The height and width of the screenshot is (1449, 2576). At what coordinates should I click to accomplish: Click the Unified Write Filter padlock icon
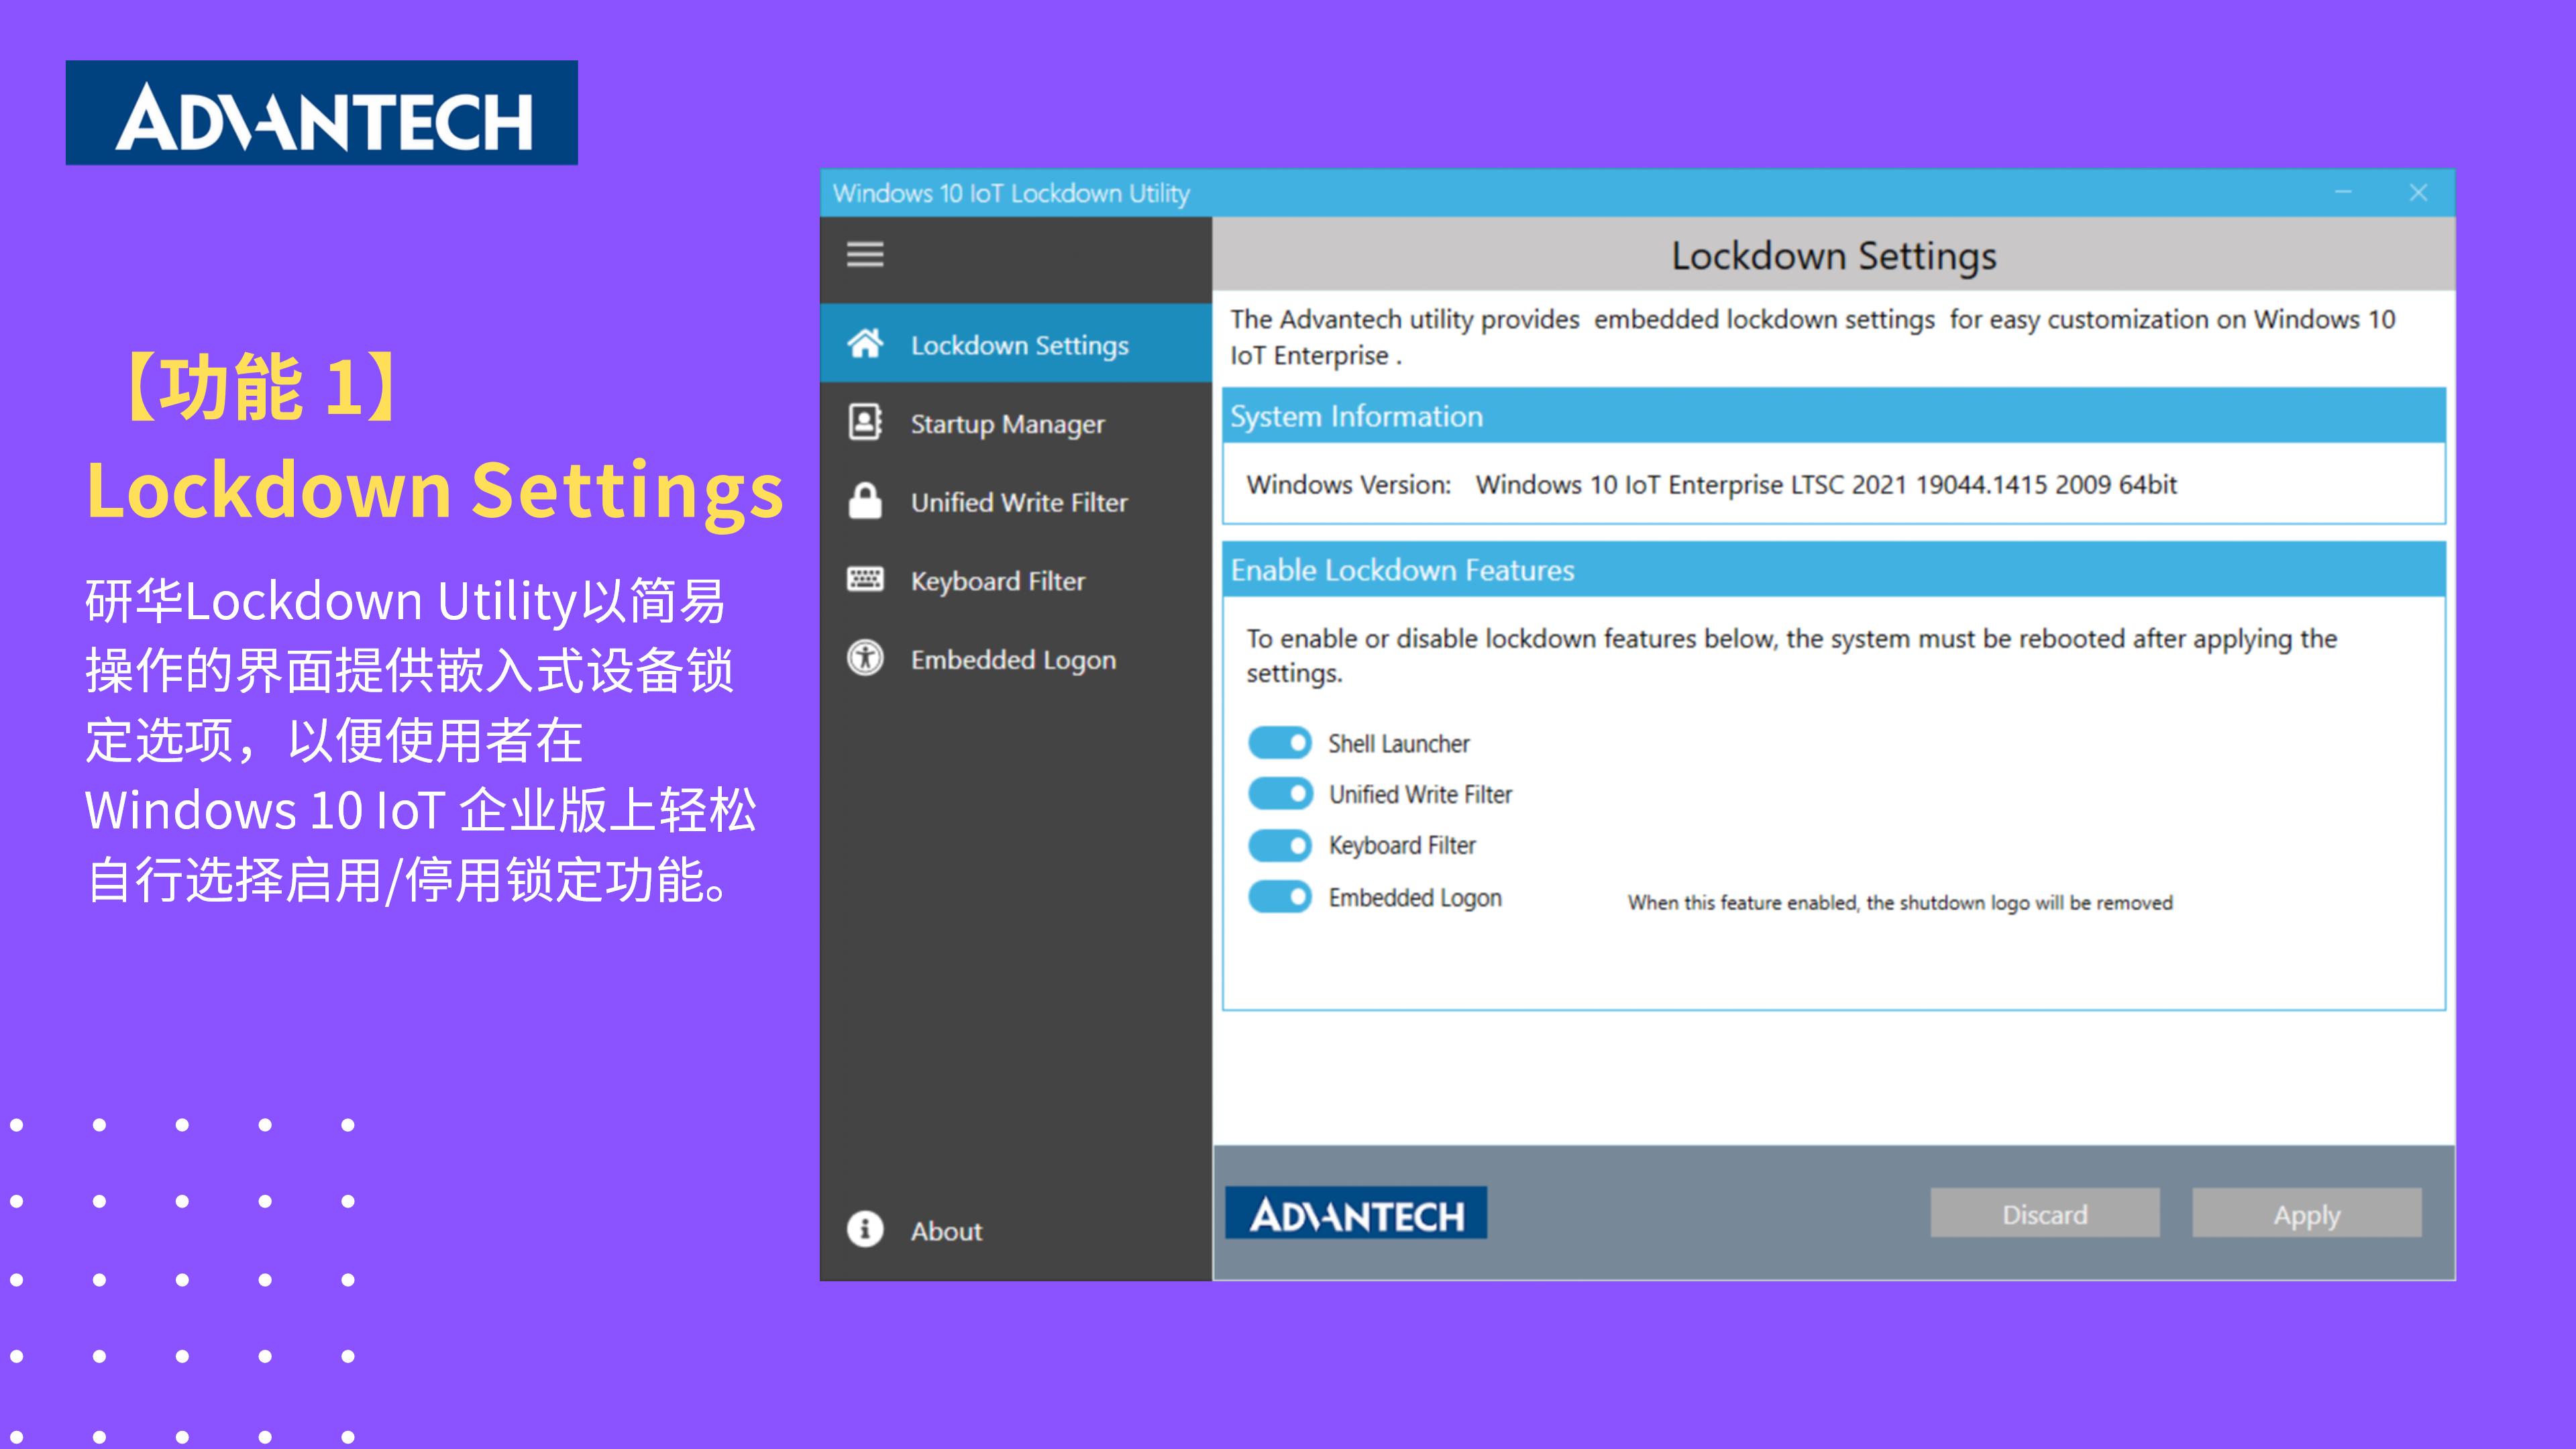[865, 501]
